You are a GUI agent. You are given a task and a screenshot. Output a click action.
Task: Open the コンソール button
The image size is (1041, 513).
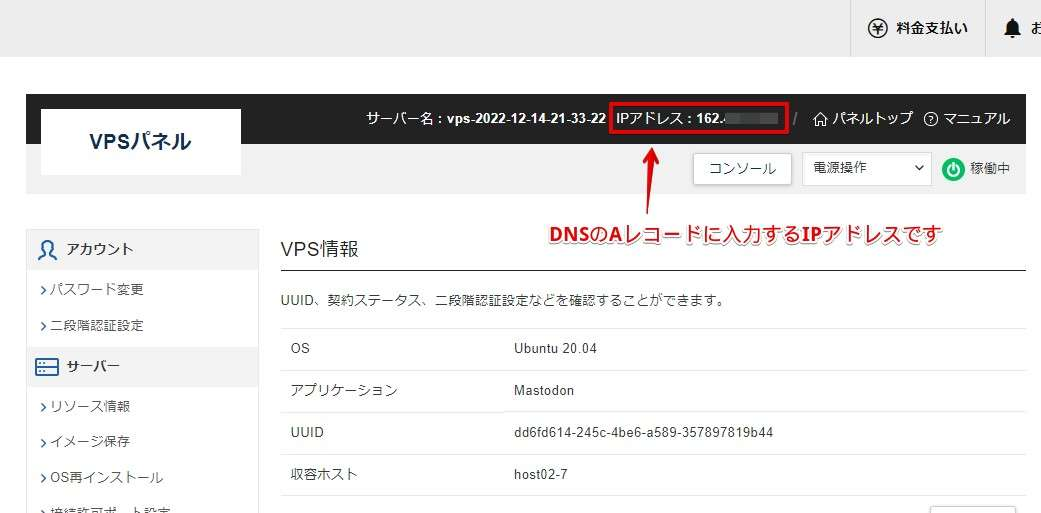tap(742, 169)
